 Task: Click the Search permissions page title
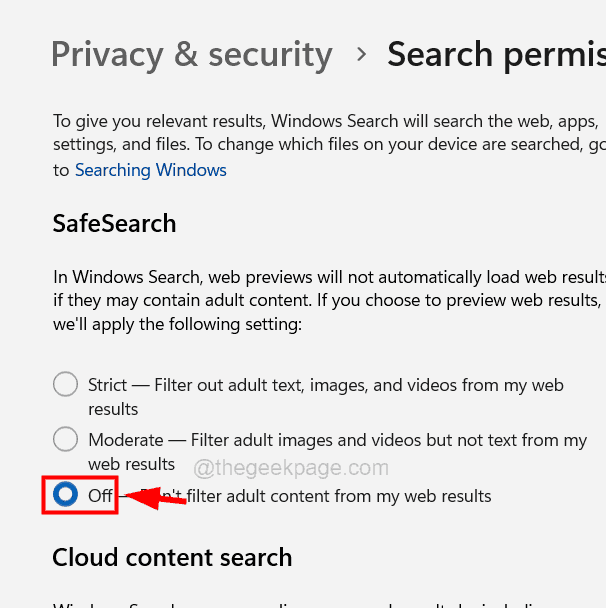point(495,54)
